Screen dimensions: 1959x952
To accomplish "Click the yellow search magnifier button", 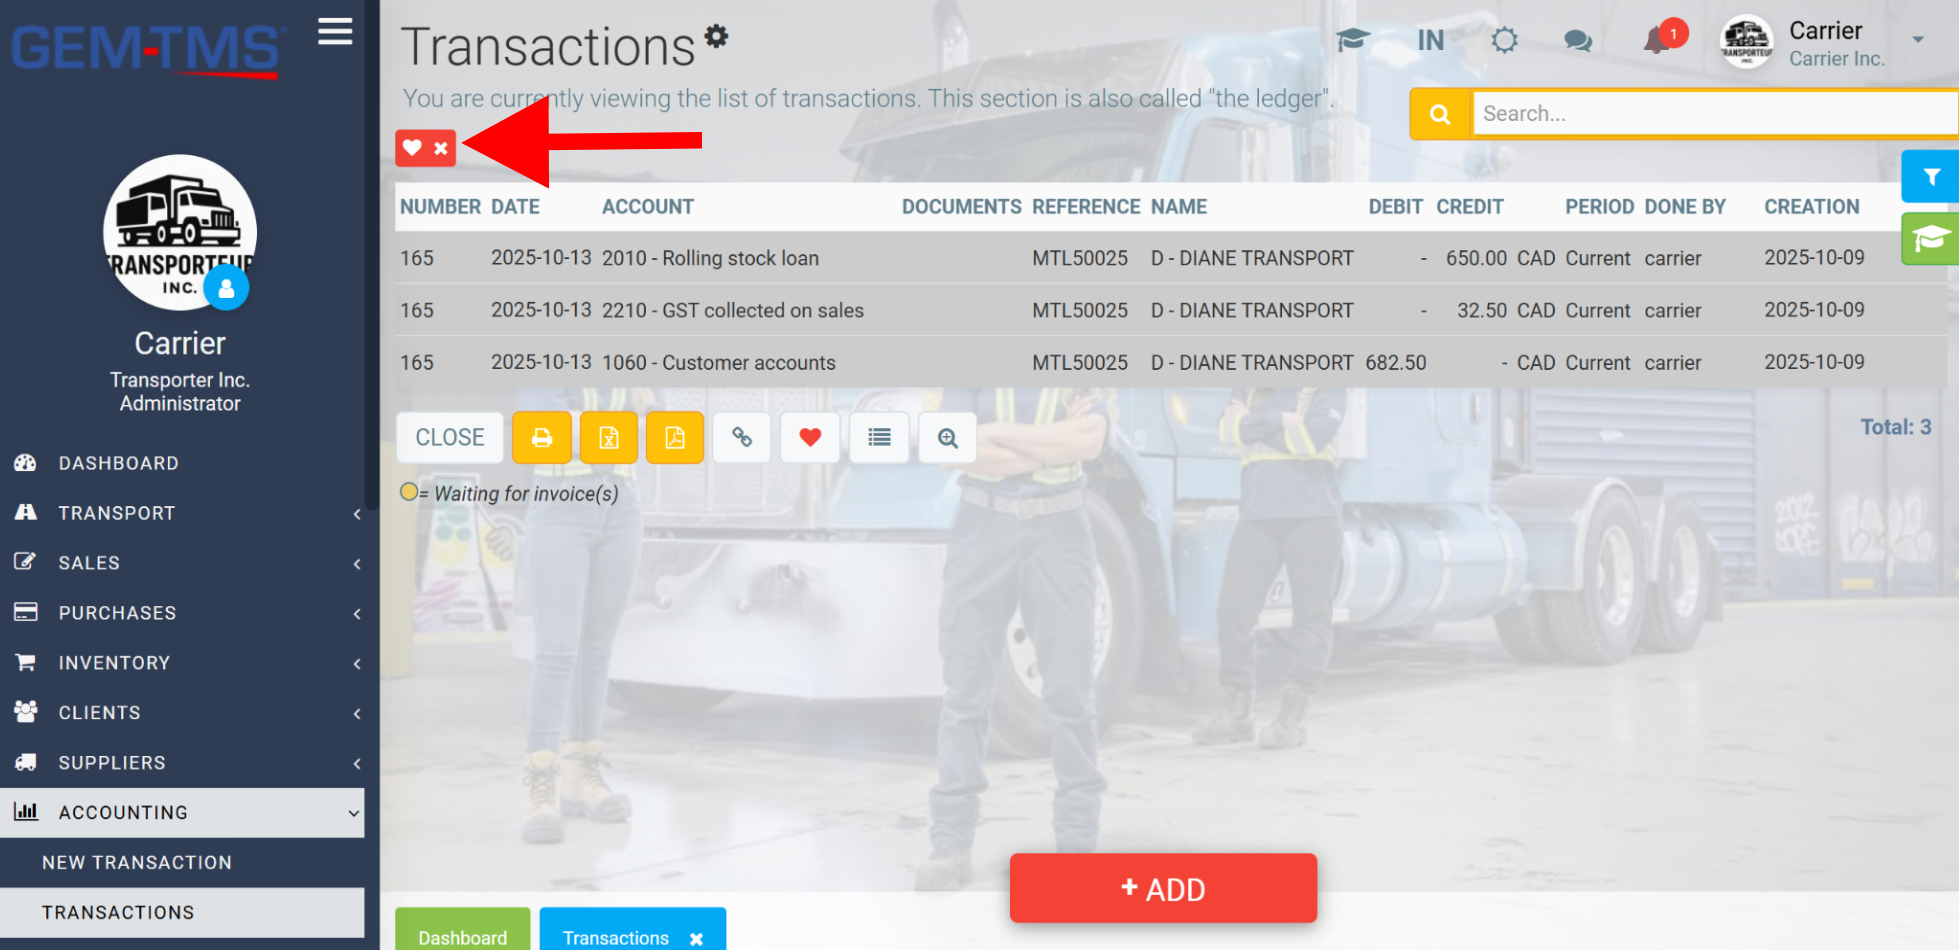I will pyautogui.click(x=1440, y=114).
